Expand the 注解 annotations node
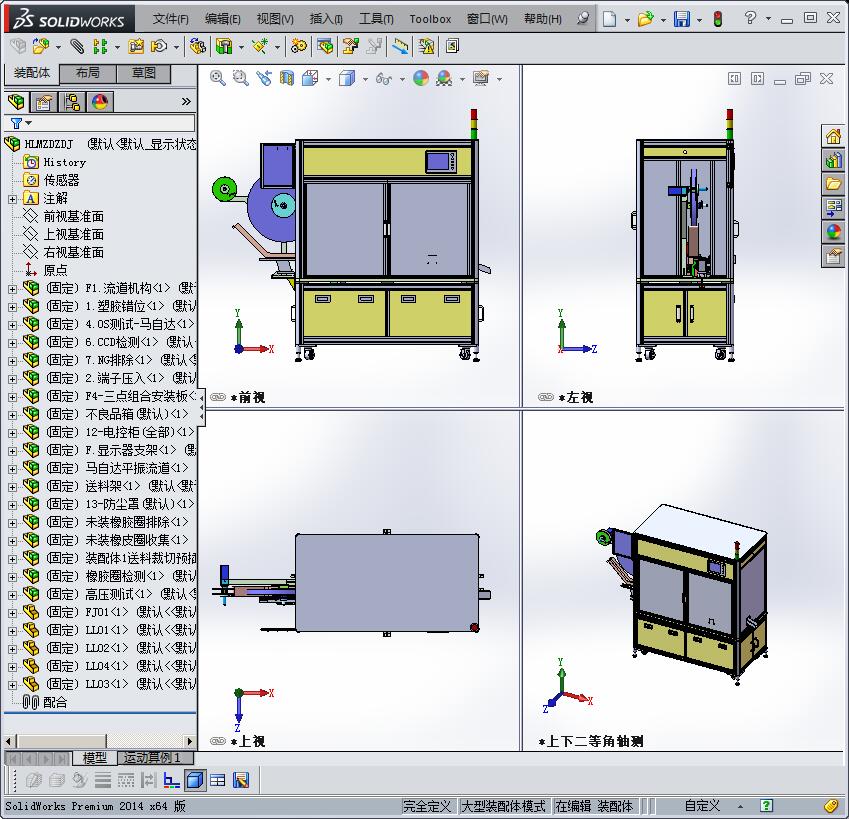 click(12, 199)
